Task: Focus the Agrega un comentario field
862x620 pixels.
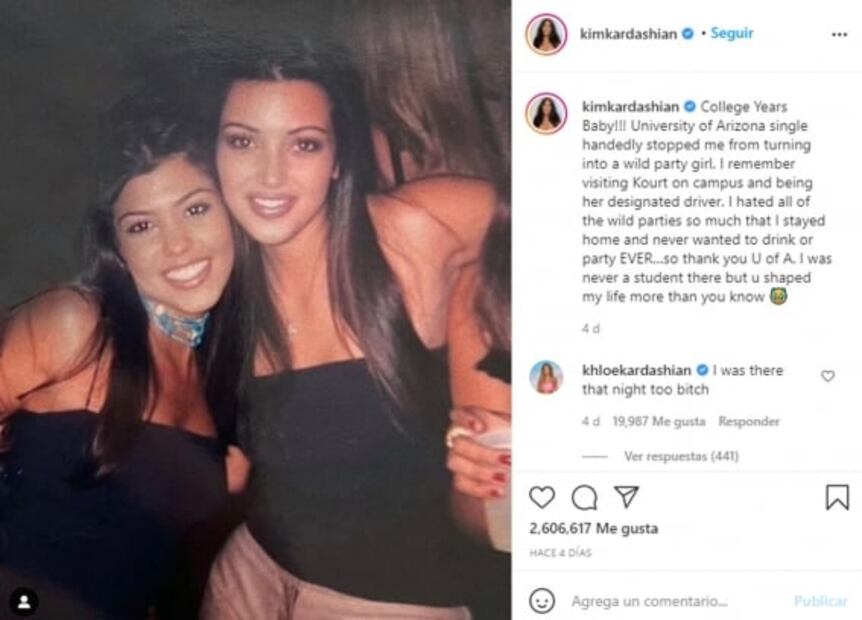Action: [676, 601]
